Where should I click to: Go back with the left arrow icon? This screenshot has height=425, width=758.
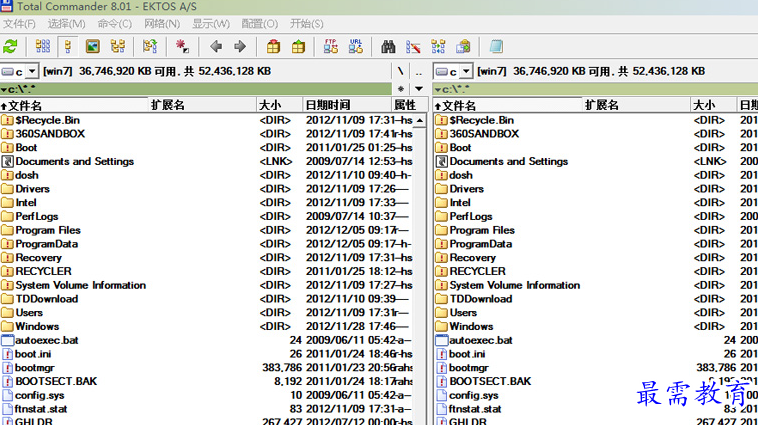[x=216, y=46]
